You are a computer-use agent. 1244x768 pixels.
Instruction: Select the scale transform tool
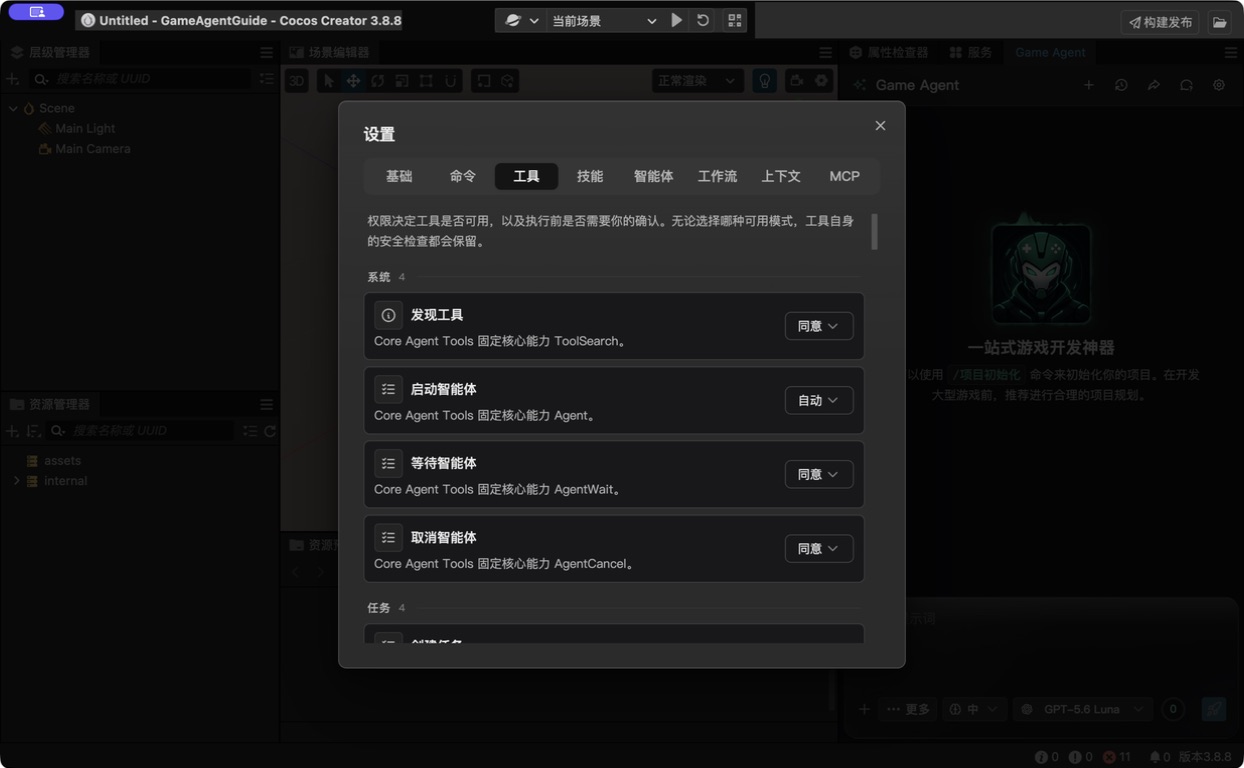(x=402, y=81)
